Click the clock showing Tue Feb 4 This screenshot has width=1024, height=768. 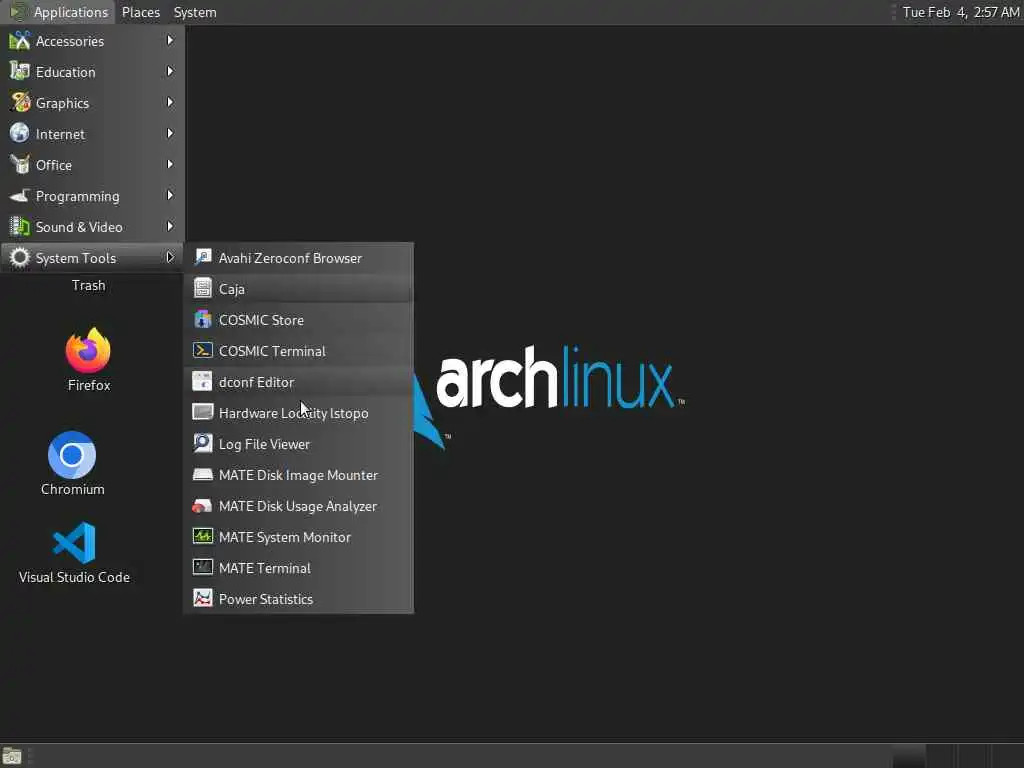pos(961,12)
